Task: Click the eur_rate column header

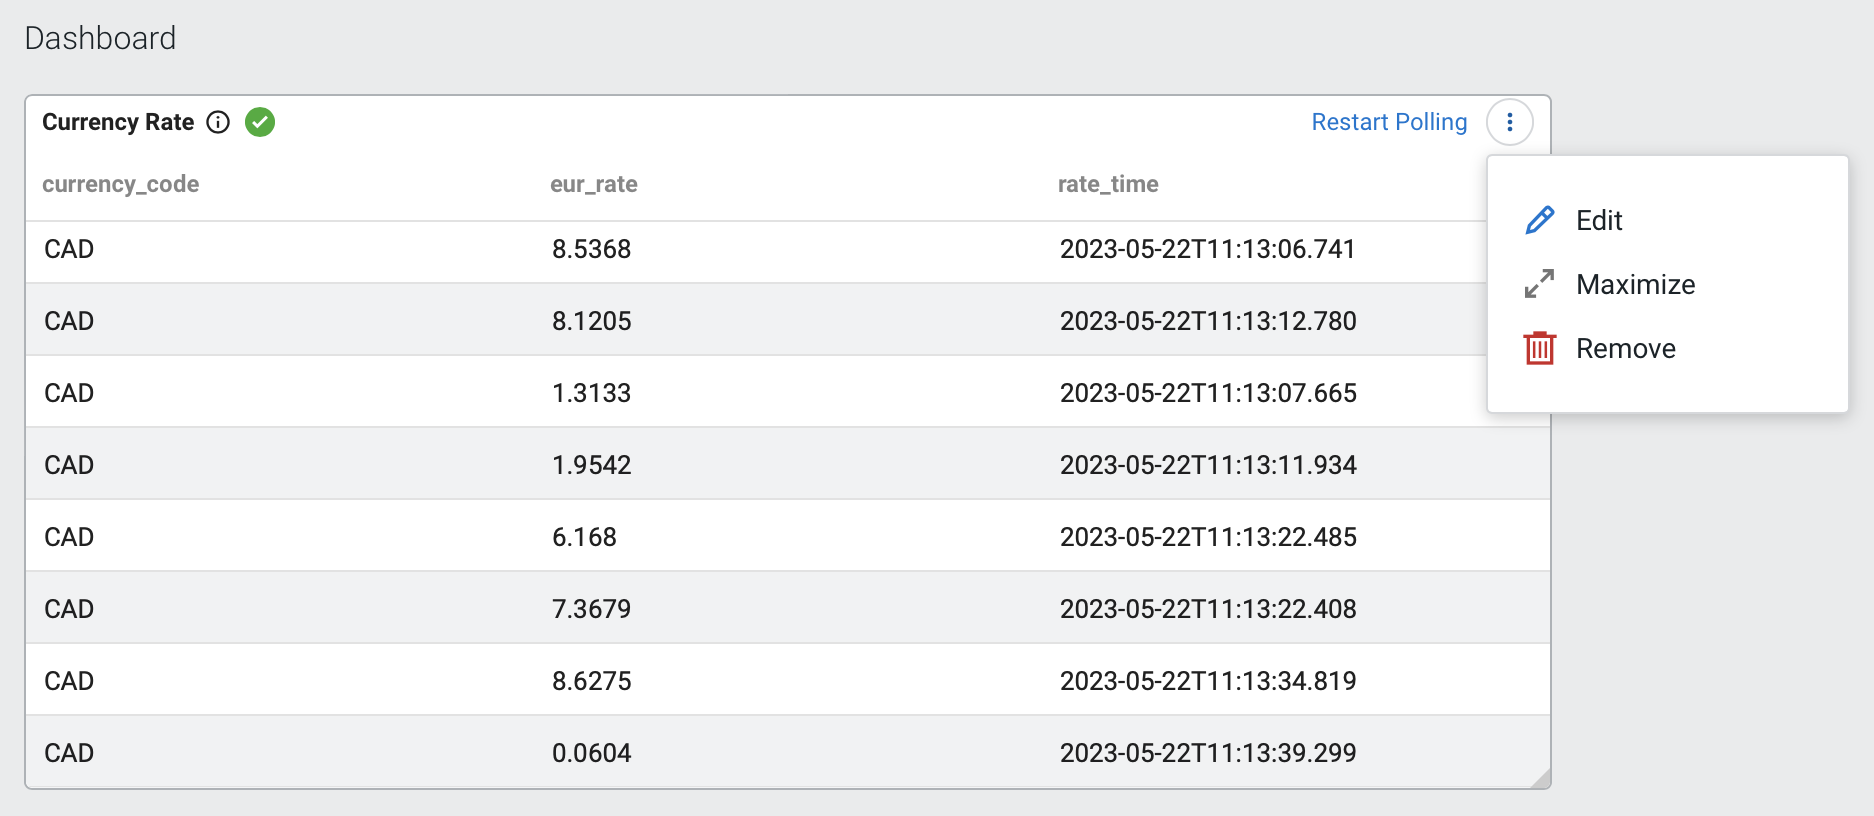Action: point(594,184)
